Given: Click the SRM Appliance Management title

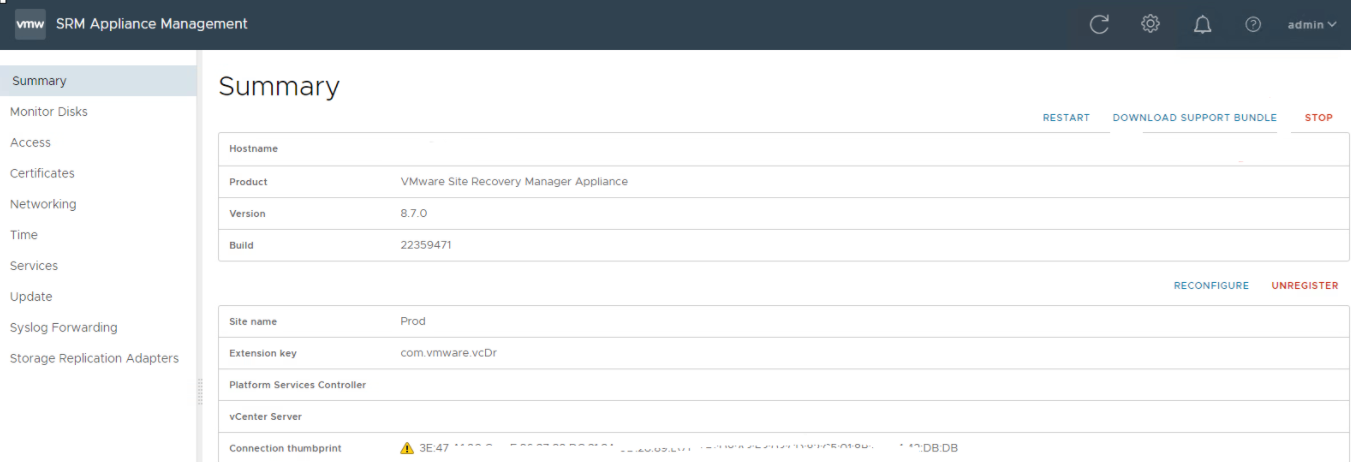Looking at the screenshot, I should (x=152, y=24).
